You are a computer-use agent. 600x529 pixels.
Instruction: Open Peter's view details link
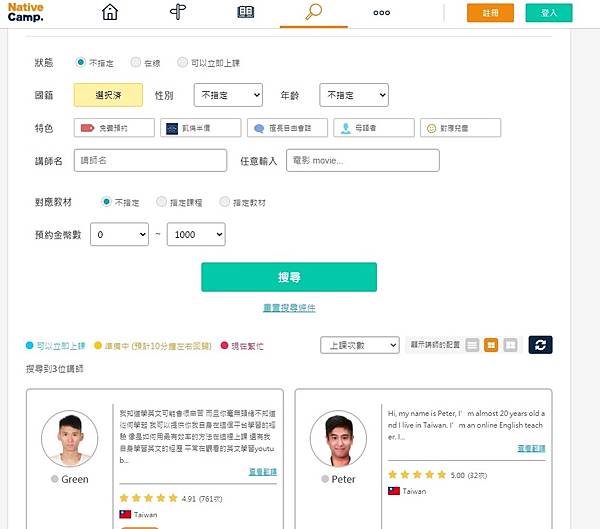pos(532,449)
